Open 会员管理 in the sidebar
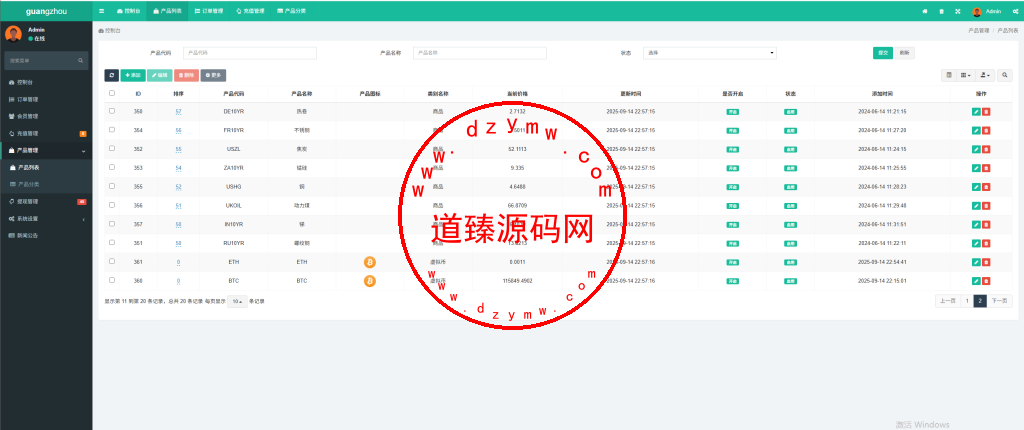This screenshot has height=430, width=1024. click(46, 116)
